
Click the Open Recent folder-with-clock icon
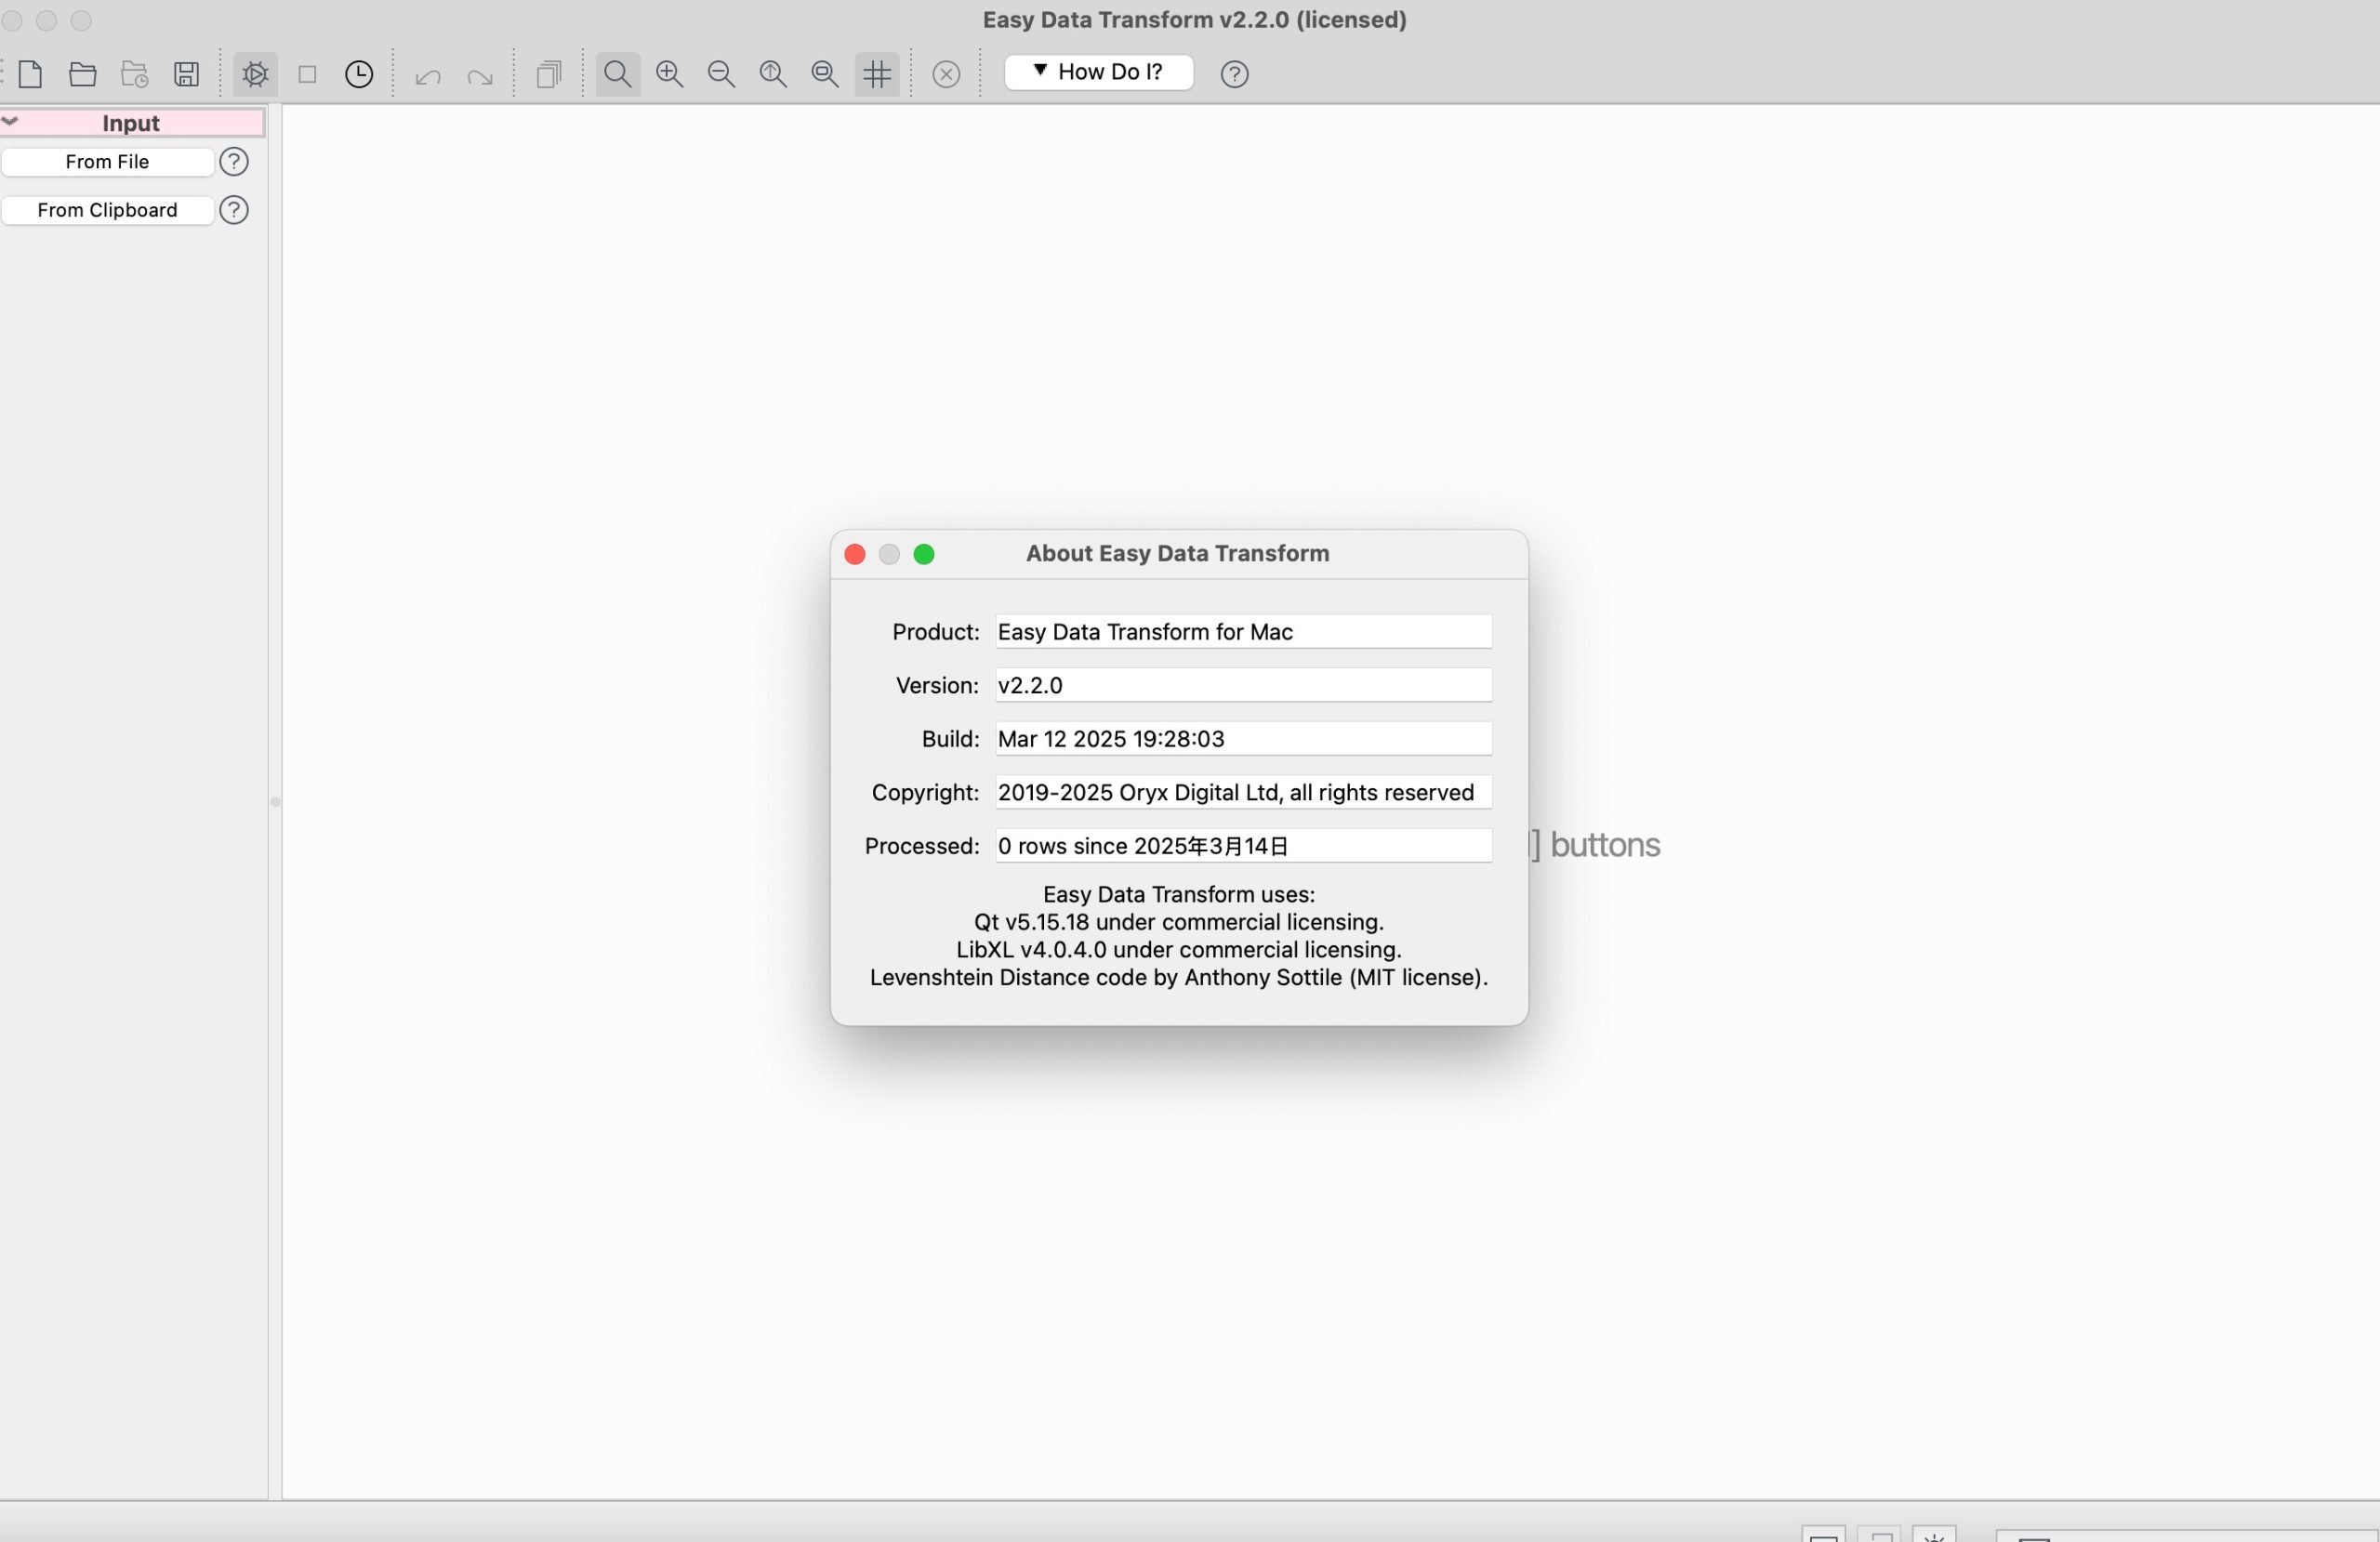(x=135, y=74)
